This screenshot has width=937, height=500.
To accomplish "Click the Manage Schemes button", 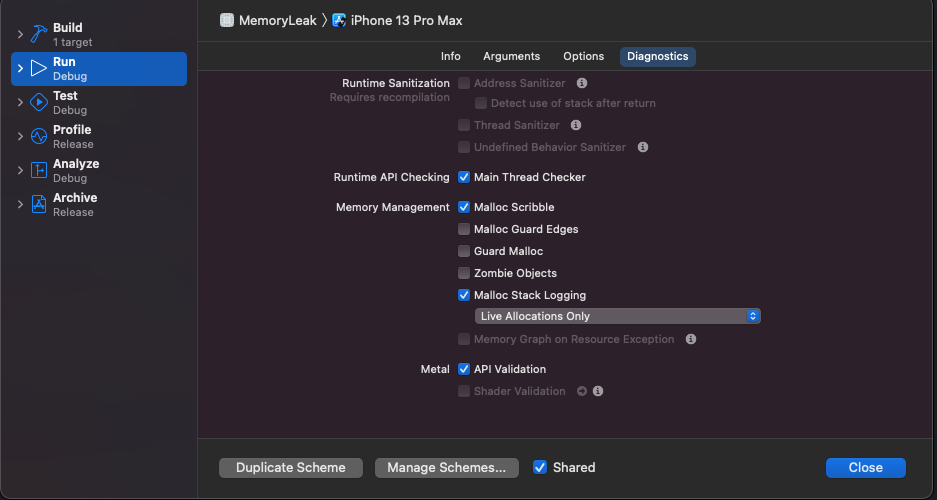I will click(446, 467).
